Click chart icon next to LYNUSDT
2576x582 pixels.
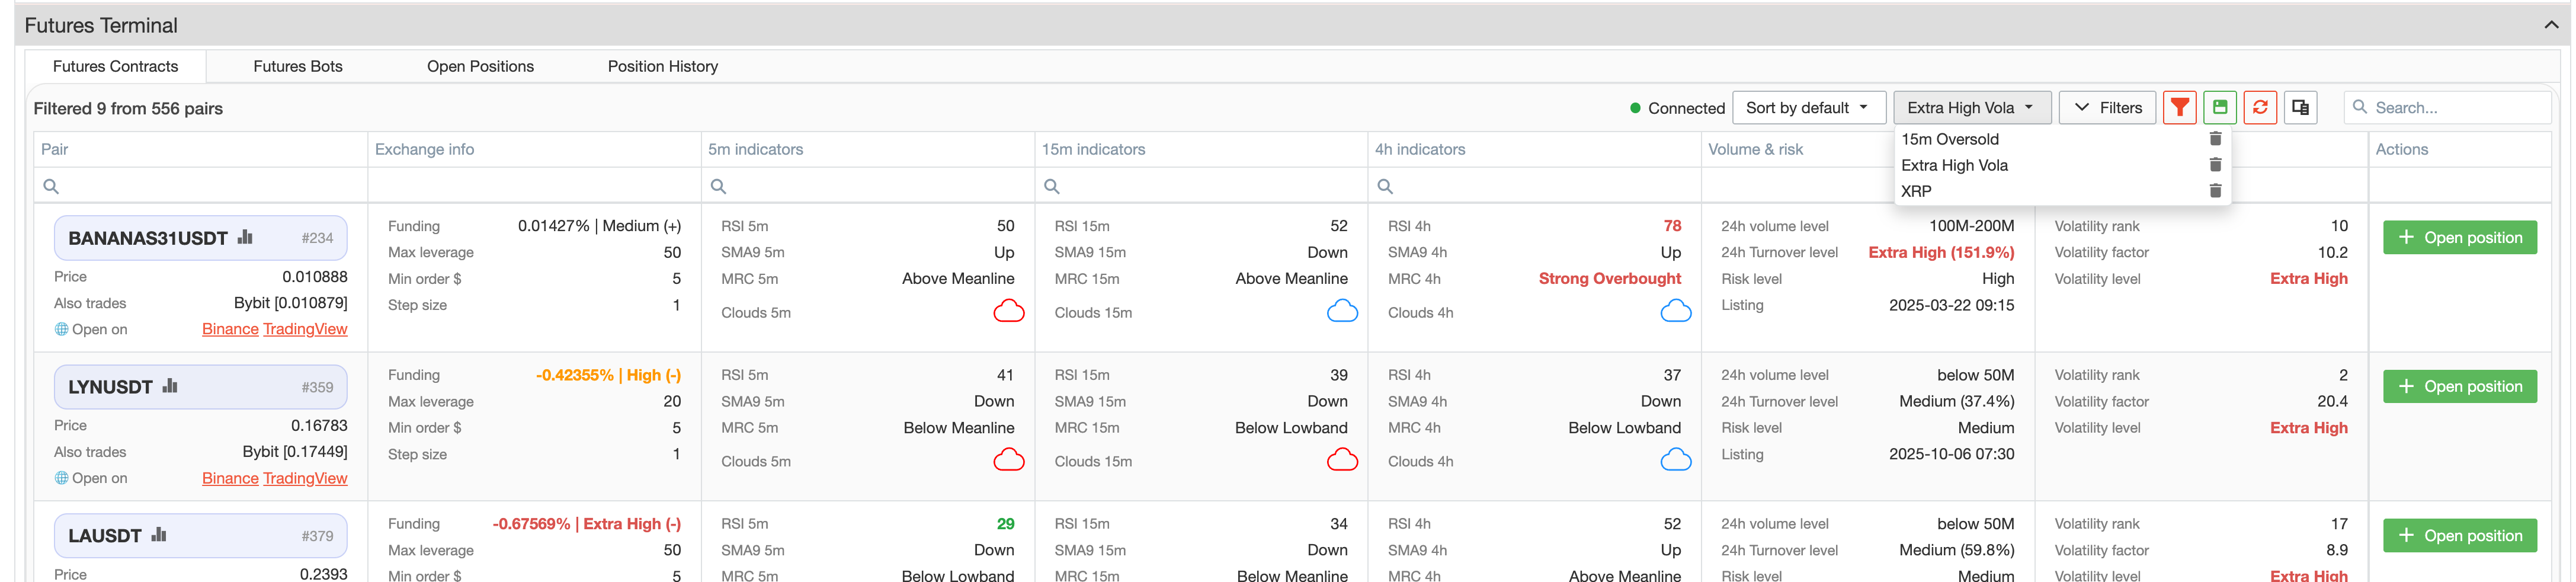click(x=170, y=387)
